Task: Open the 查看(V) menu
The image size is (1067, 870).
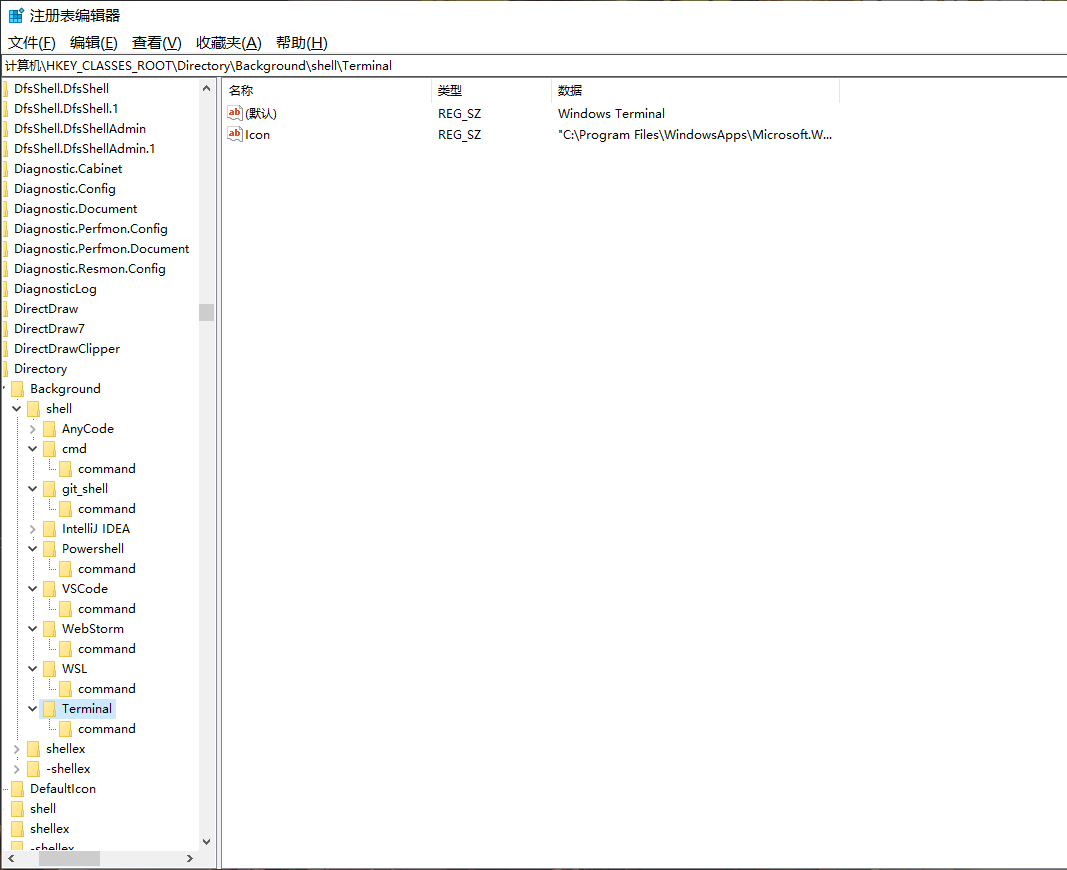Action: click(x=157, y=43)
